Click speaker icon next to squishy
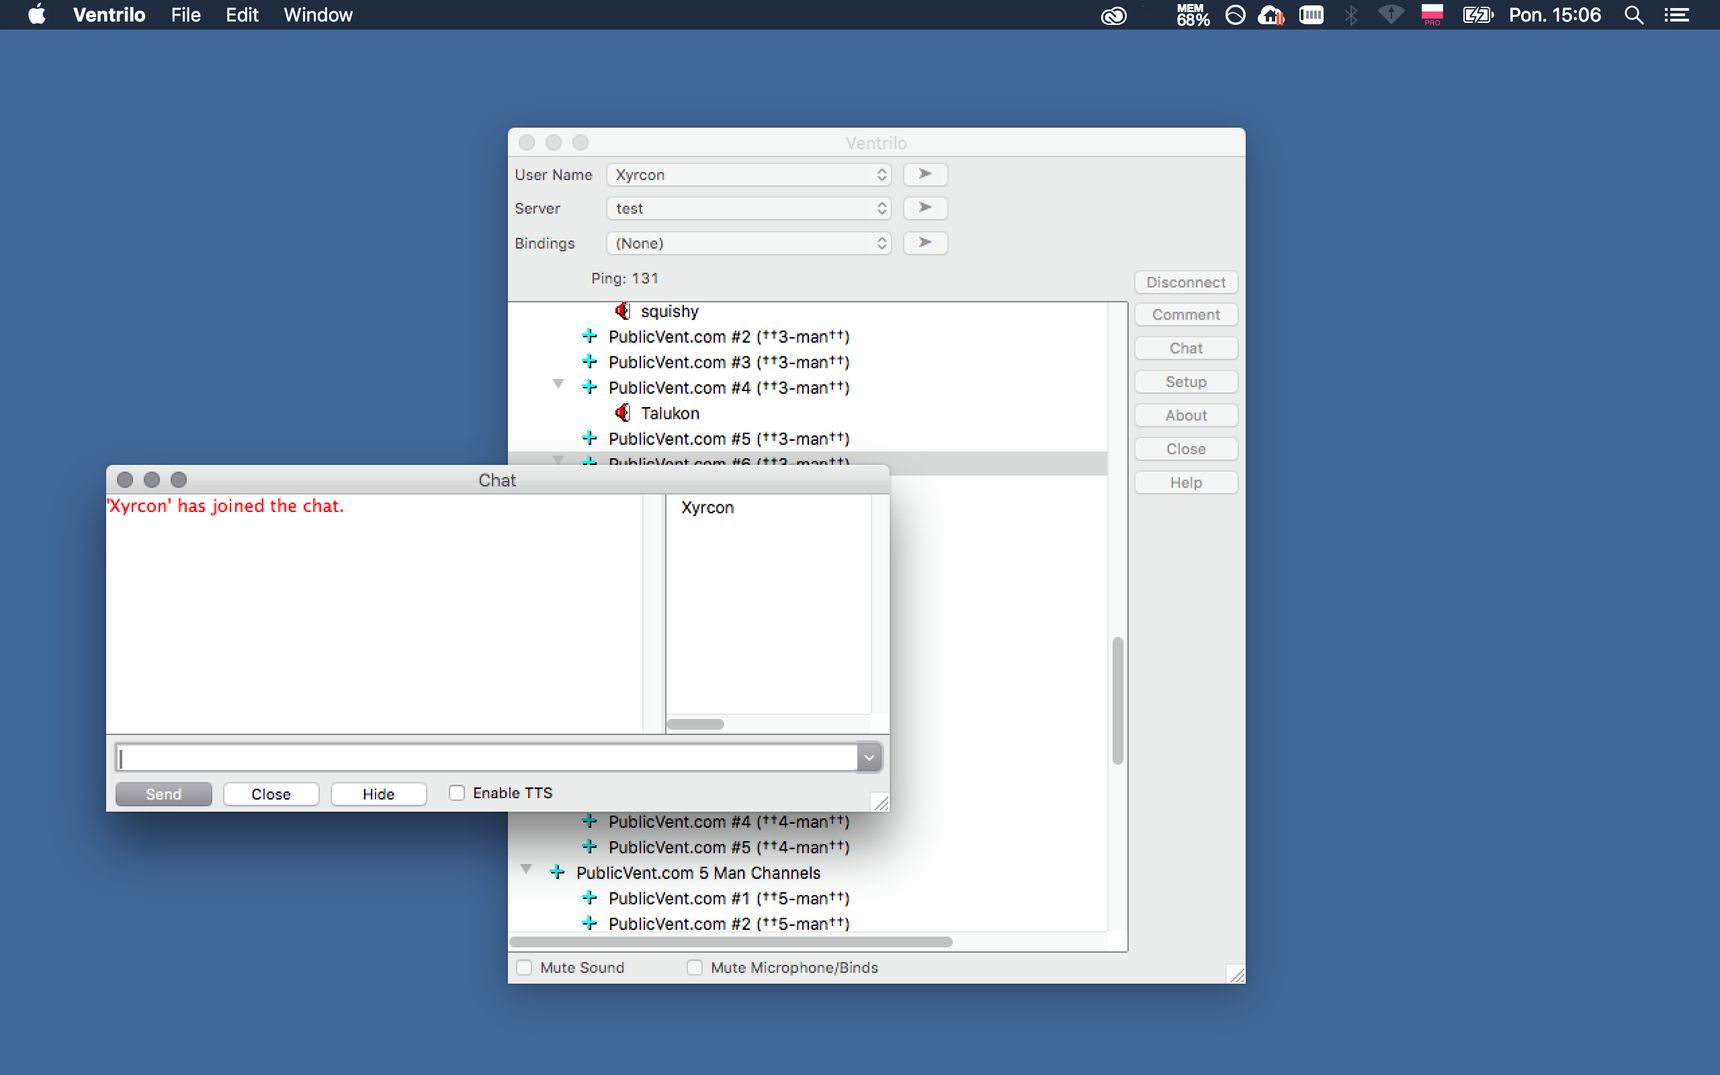This screenshot has width=1720, height=1075. [622, 311]
